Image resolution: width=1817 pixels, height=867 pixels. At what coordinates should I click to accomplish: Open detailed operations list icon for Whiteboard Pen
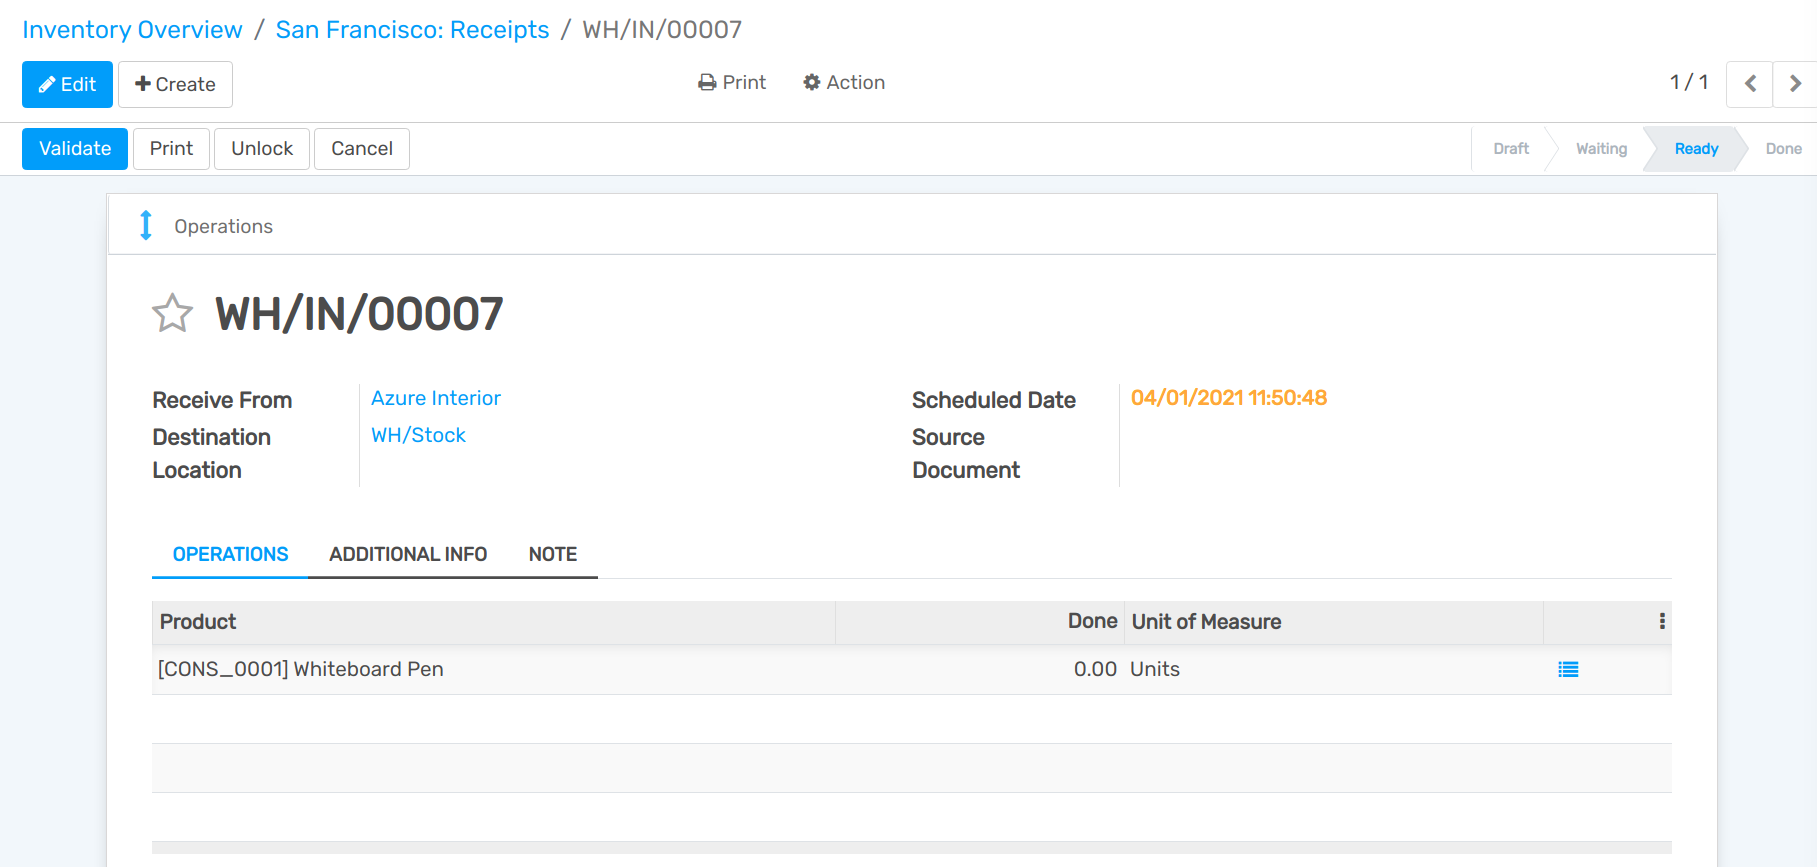tap(1568, 670)
